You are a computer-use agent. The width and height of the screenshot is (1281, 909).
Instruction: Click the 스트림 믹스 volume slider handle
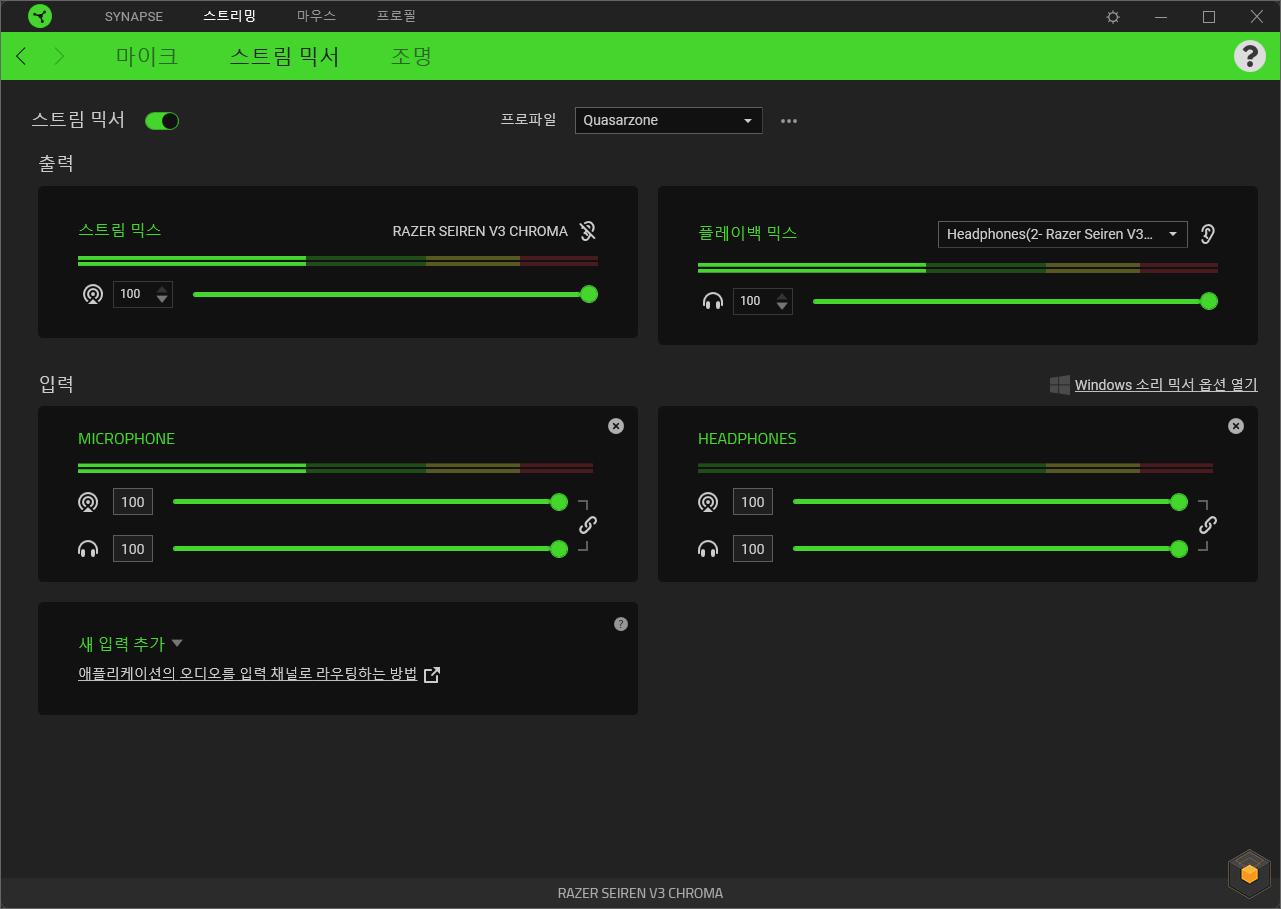pos(589,294)
